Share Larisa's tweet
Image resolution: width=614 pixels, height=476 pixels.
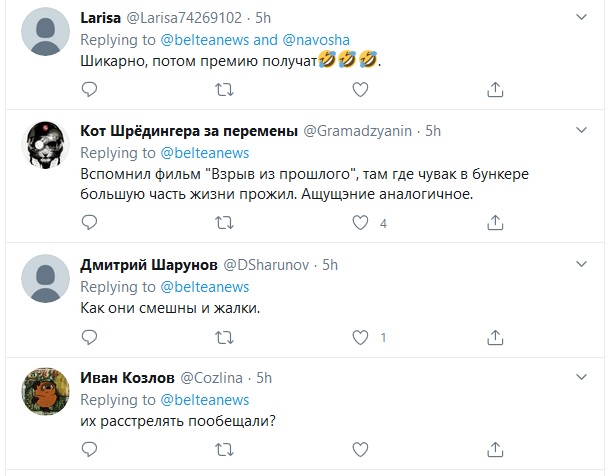[495, 90]
